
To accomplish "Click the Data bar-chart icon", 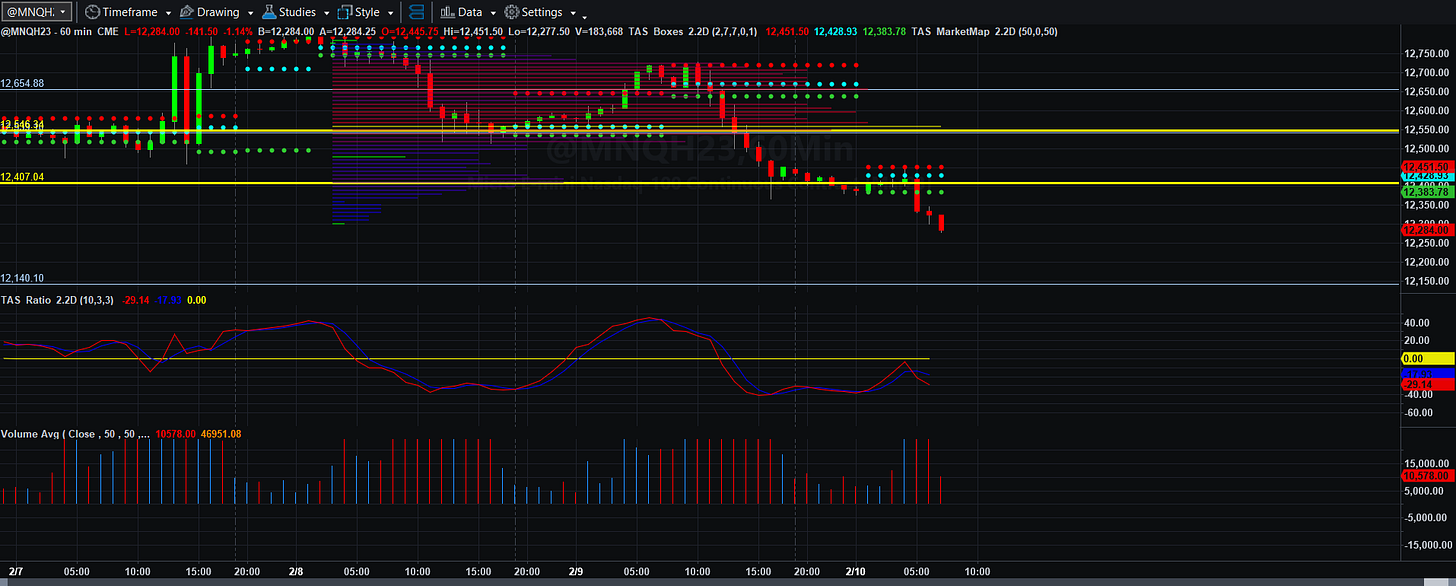I will 448,12.
